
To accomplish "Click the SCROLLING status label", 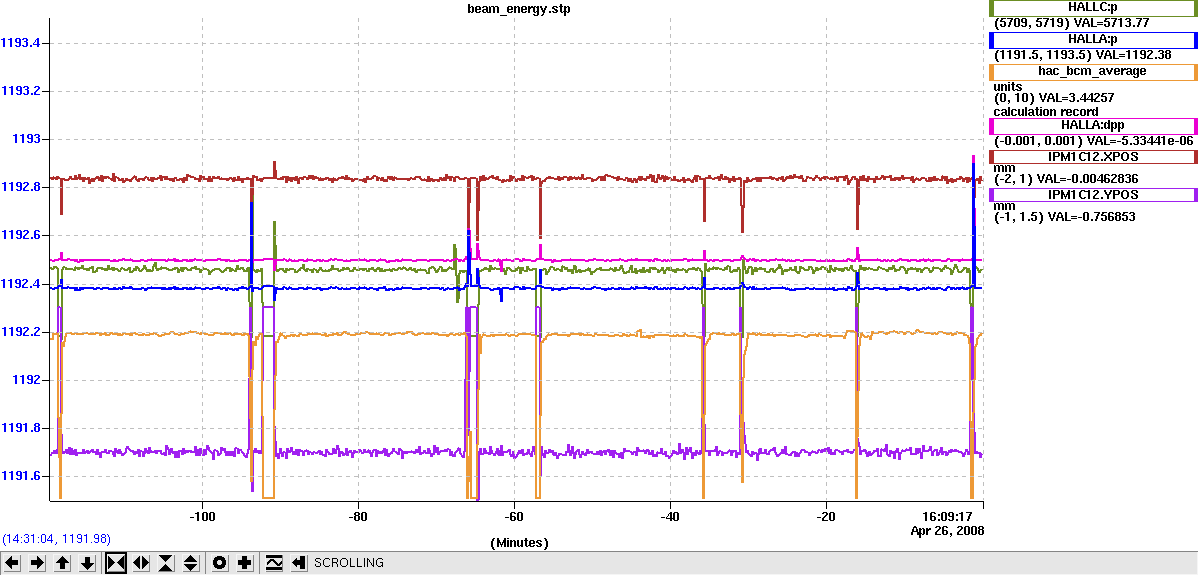I will 349,563.
